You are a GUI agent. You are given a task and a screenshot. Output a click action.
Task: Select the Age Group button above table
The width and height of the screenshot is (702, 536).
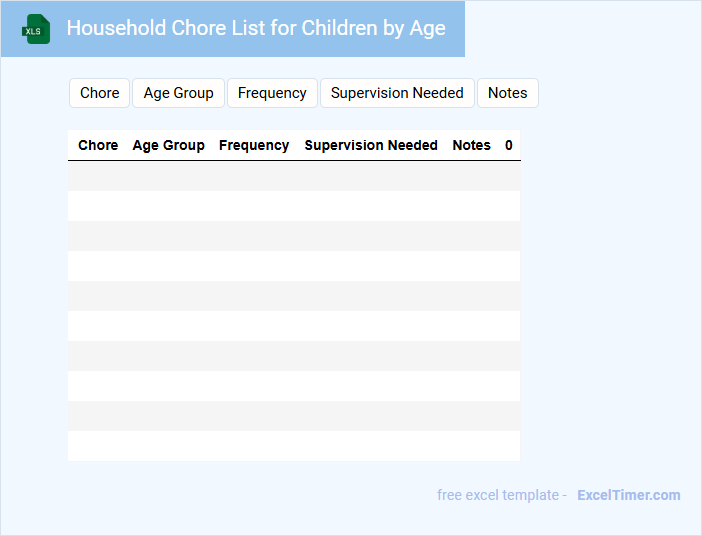click(x=178, y=93)
